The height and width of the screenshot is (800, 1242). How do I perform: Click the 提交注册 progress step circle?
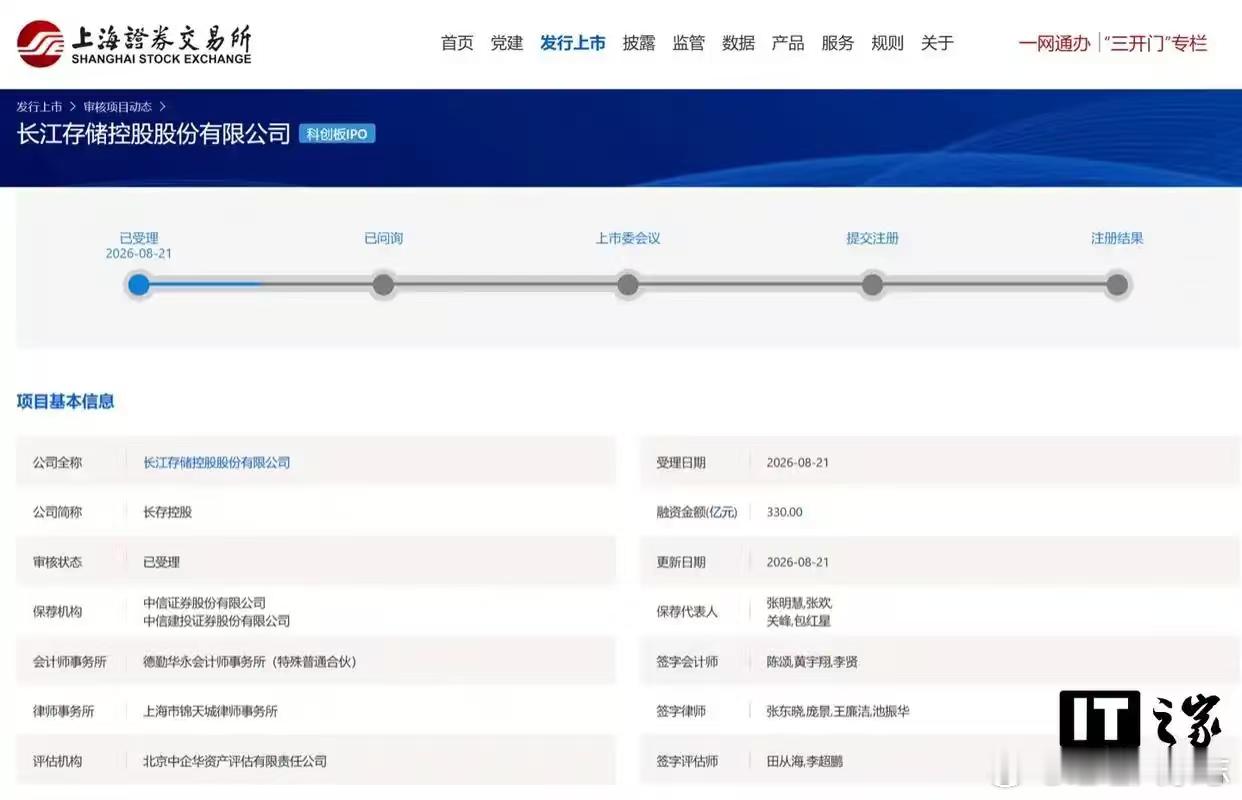point(873,285)
